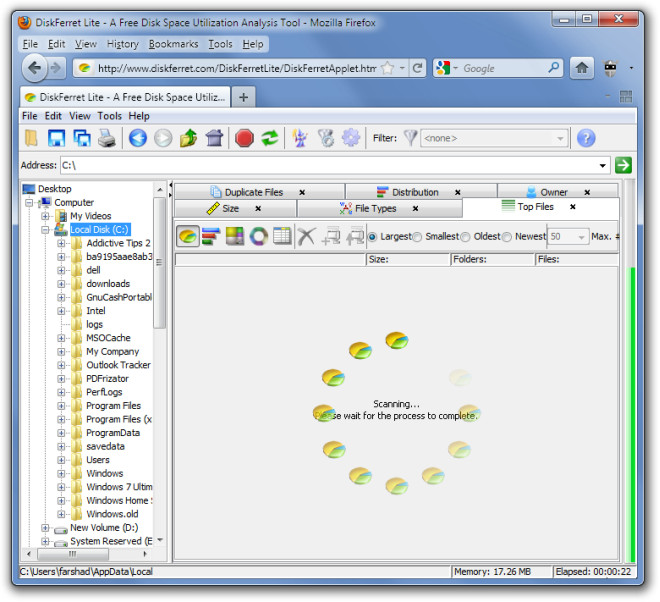This screenshot has width=660, height=602.
Task: Switch to the Size tab
Action: pyautogui.click(x=230, y=208)
